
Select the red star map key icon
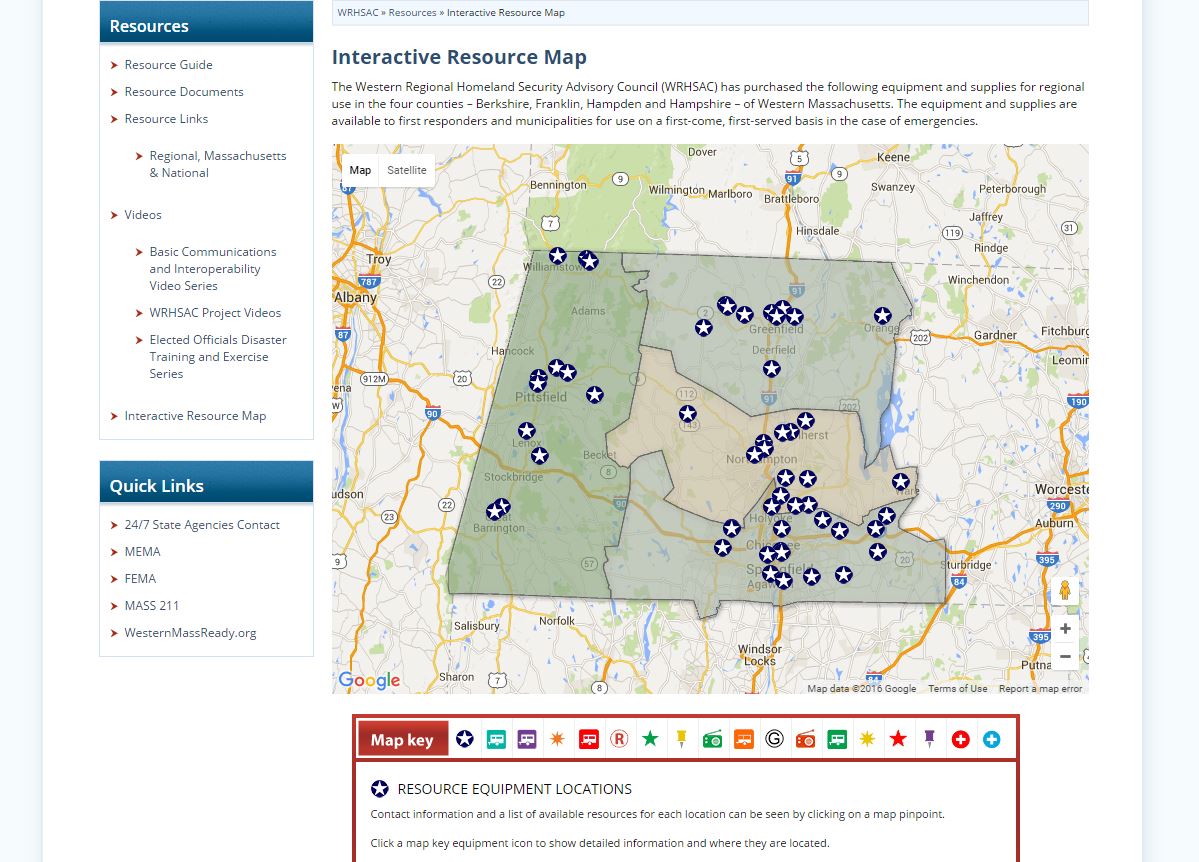pyautogui.click(x=898, y=738)
